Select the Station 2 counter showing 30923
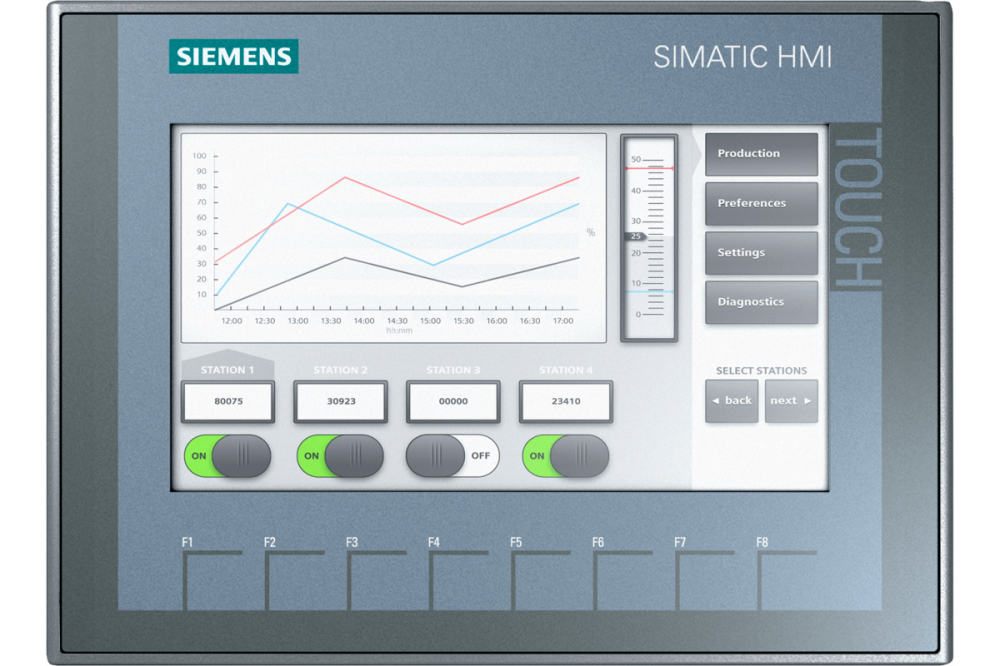The width and height of the screenshot is (1000, 666). tap(340, 401)
